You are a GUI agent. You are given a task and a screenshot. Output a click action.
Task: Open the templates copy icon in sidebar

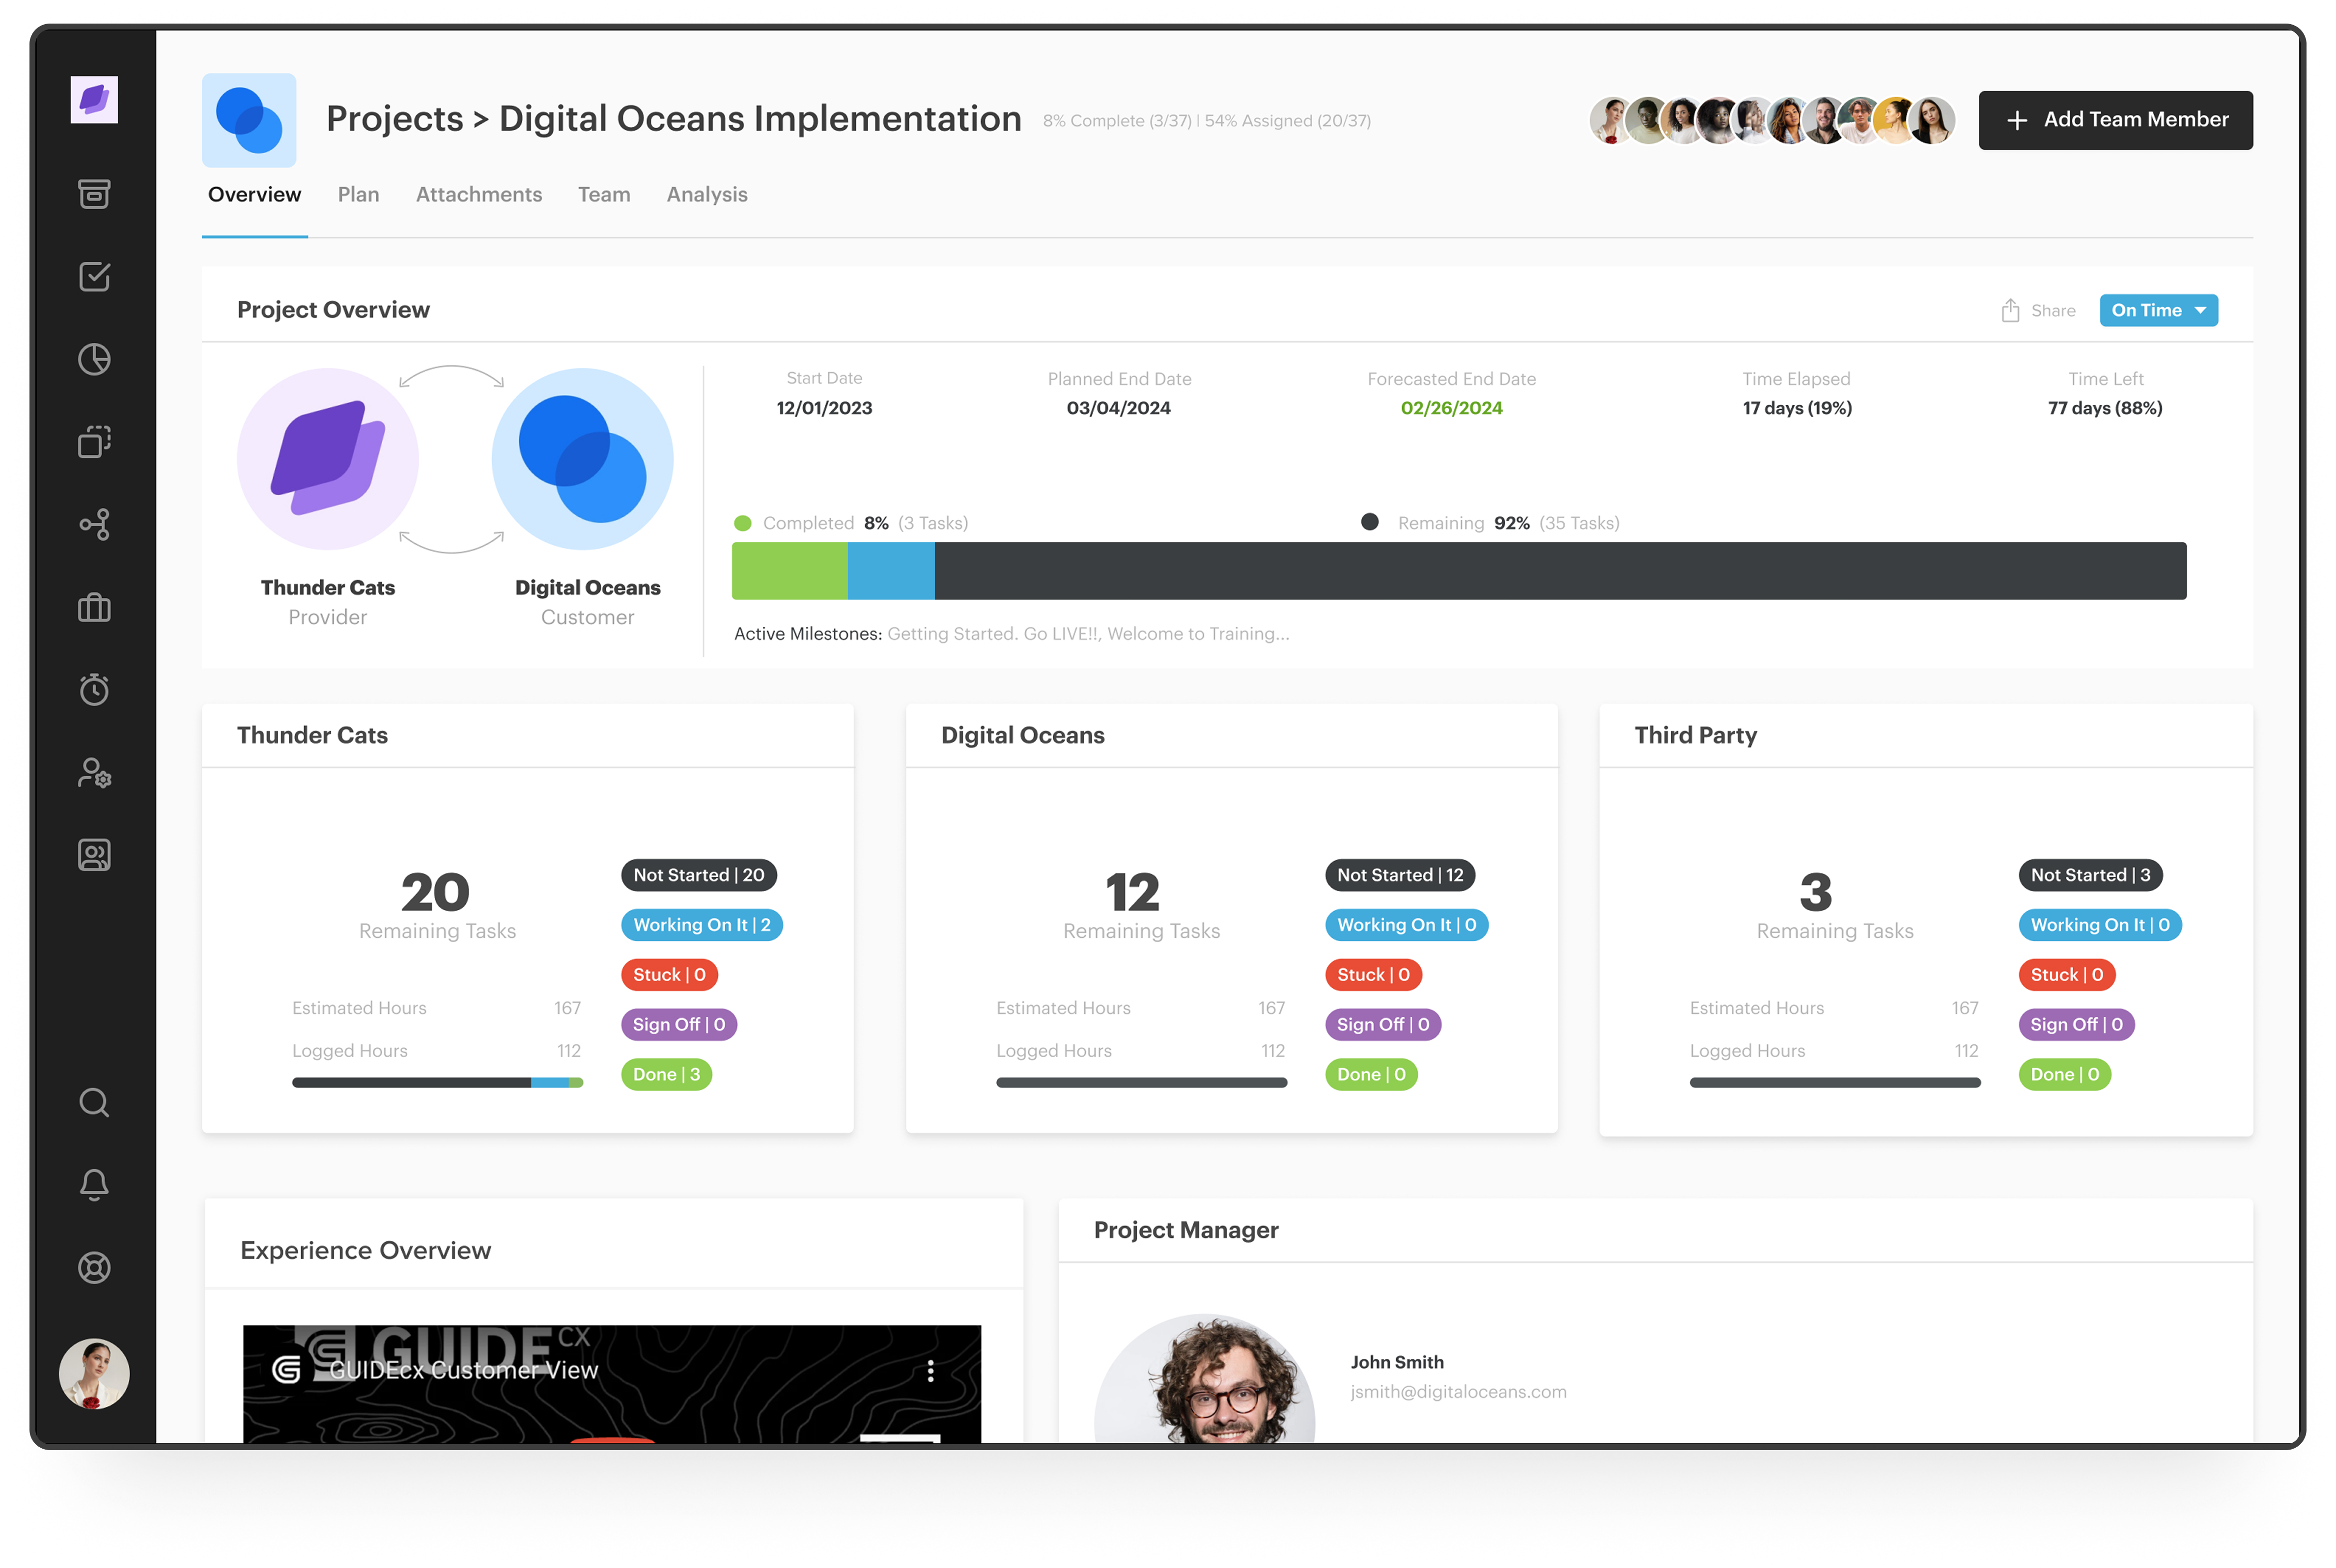pos(94,442)
